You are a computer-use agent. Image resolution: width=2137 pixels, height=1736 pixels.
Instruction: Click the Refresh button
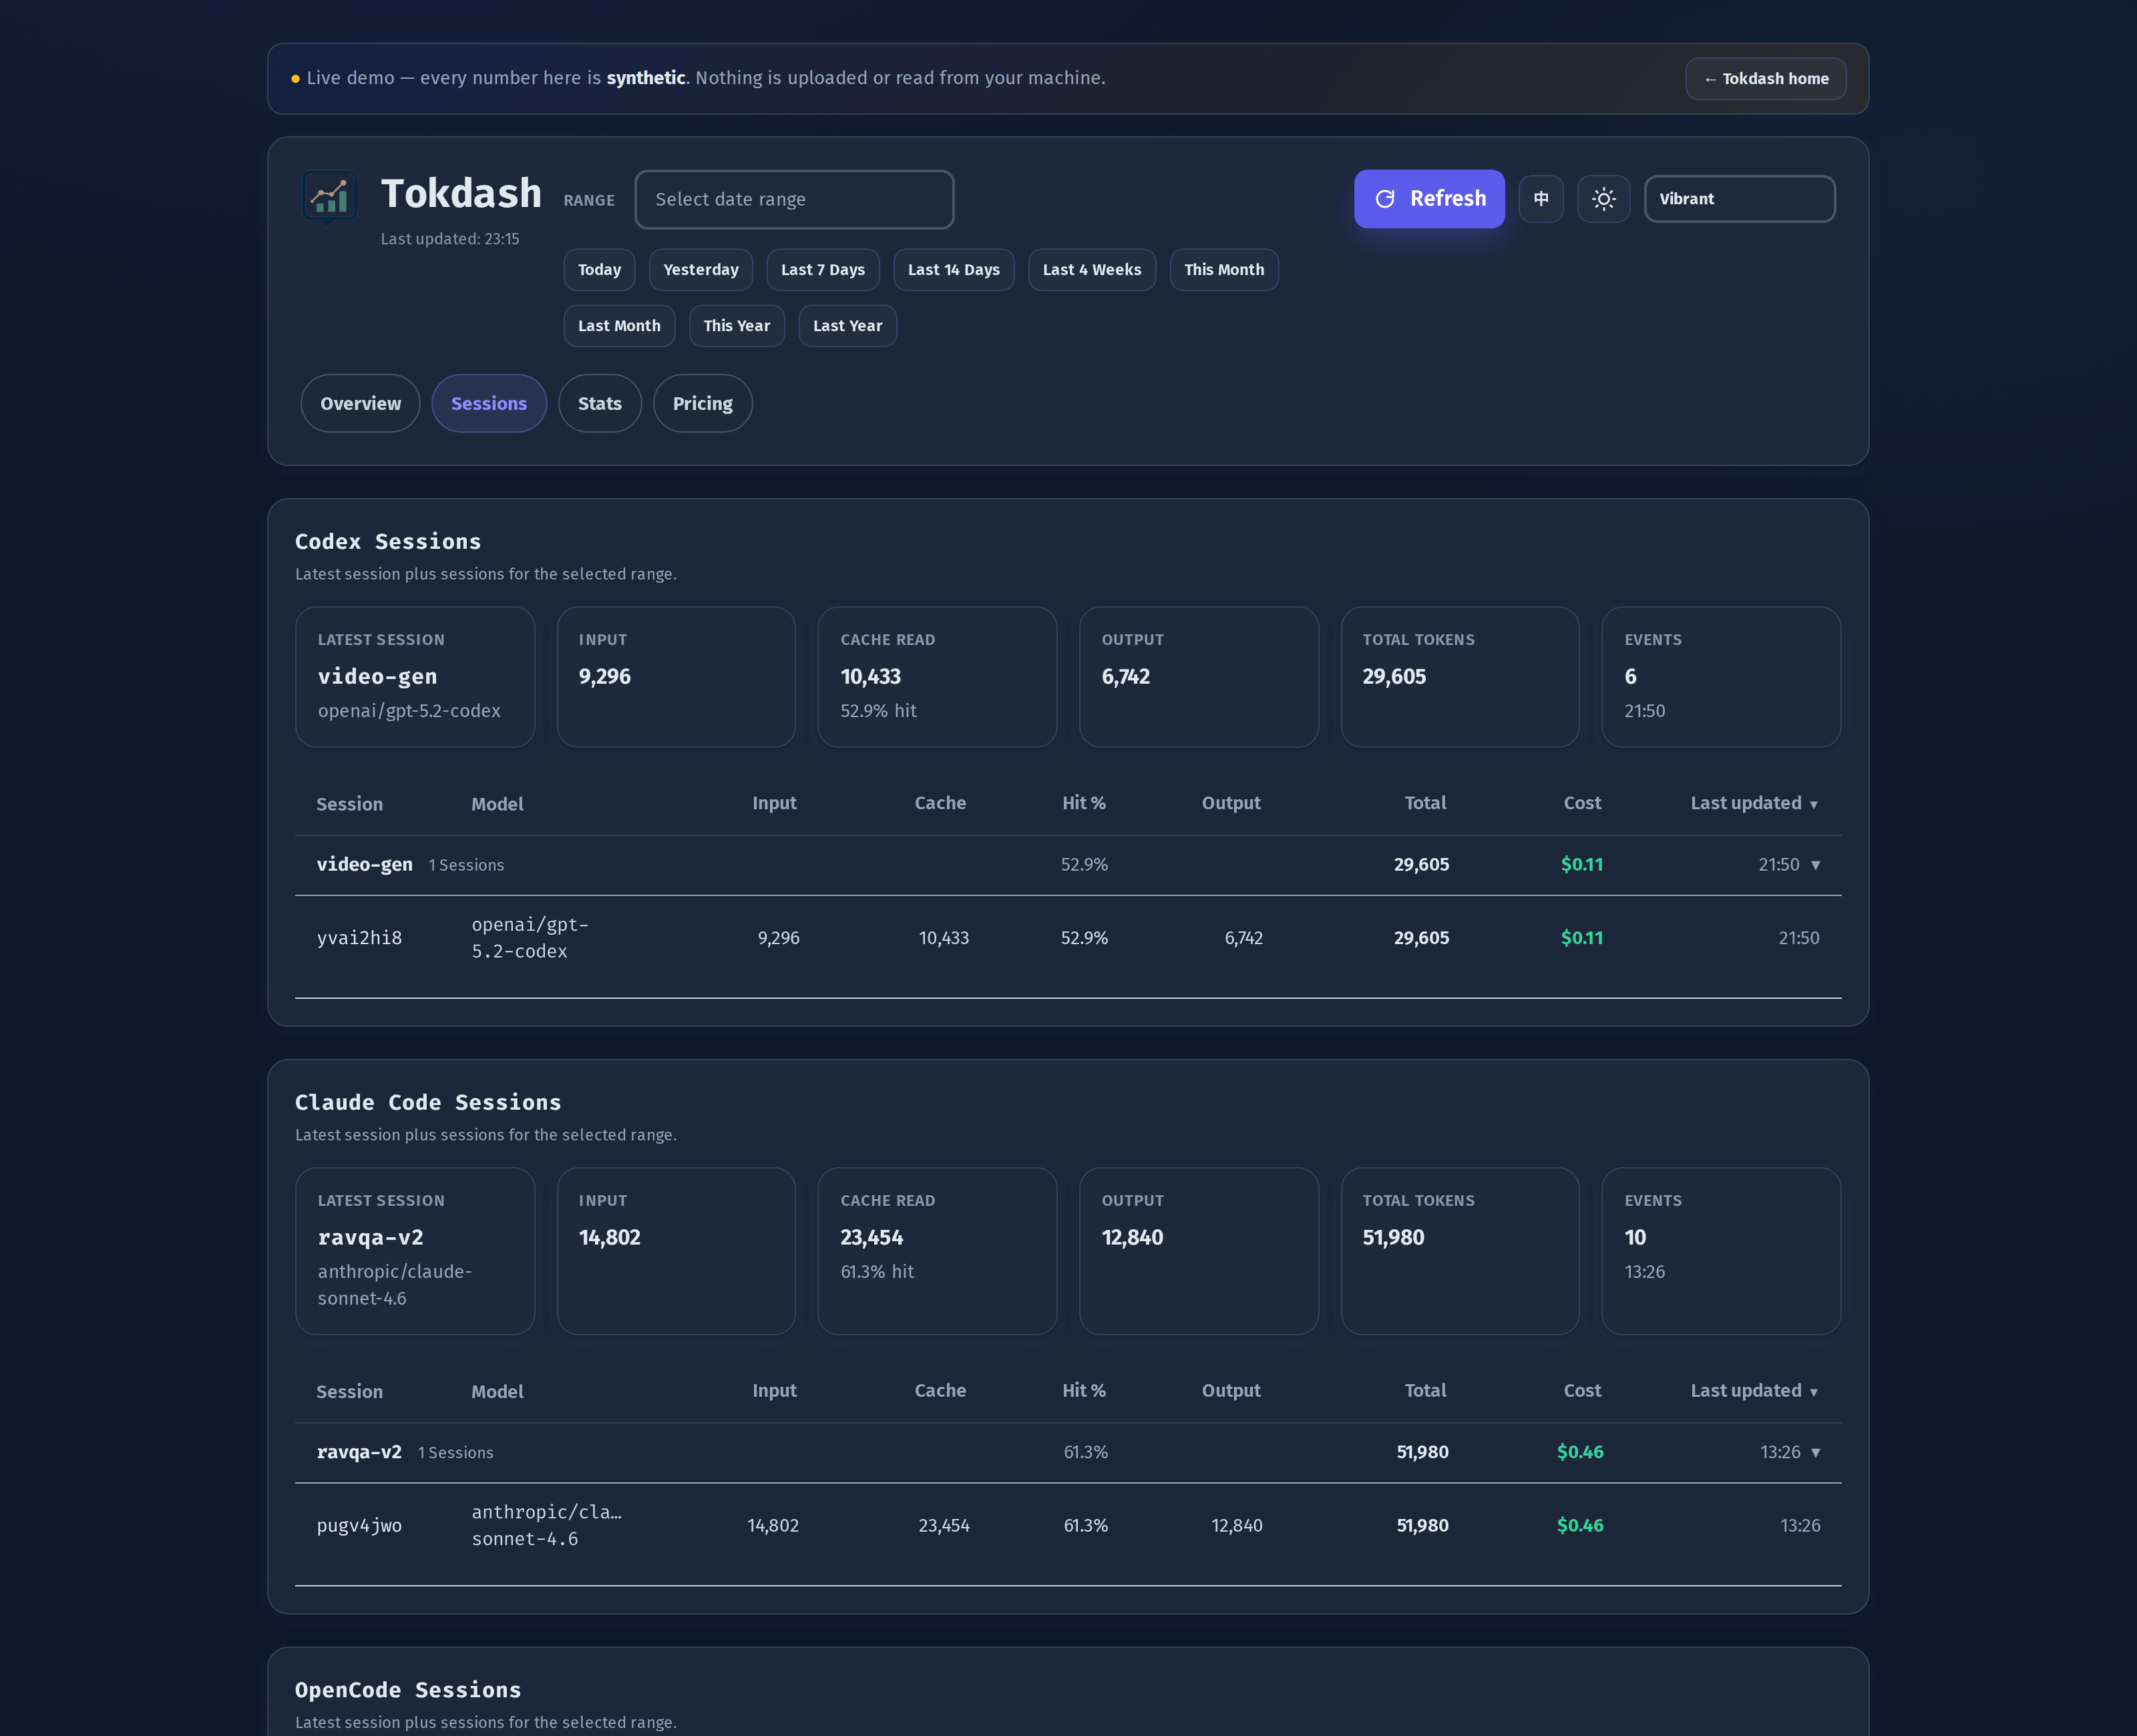pos(1429,199)
